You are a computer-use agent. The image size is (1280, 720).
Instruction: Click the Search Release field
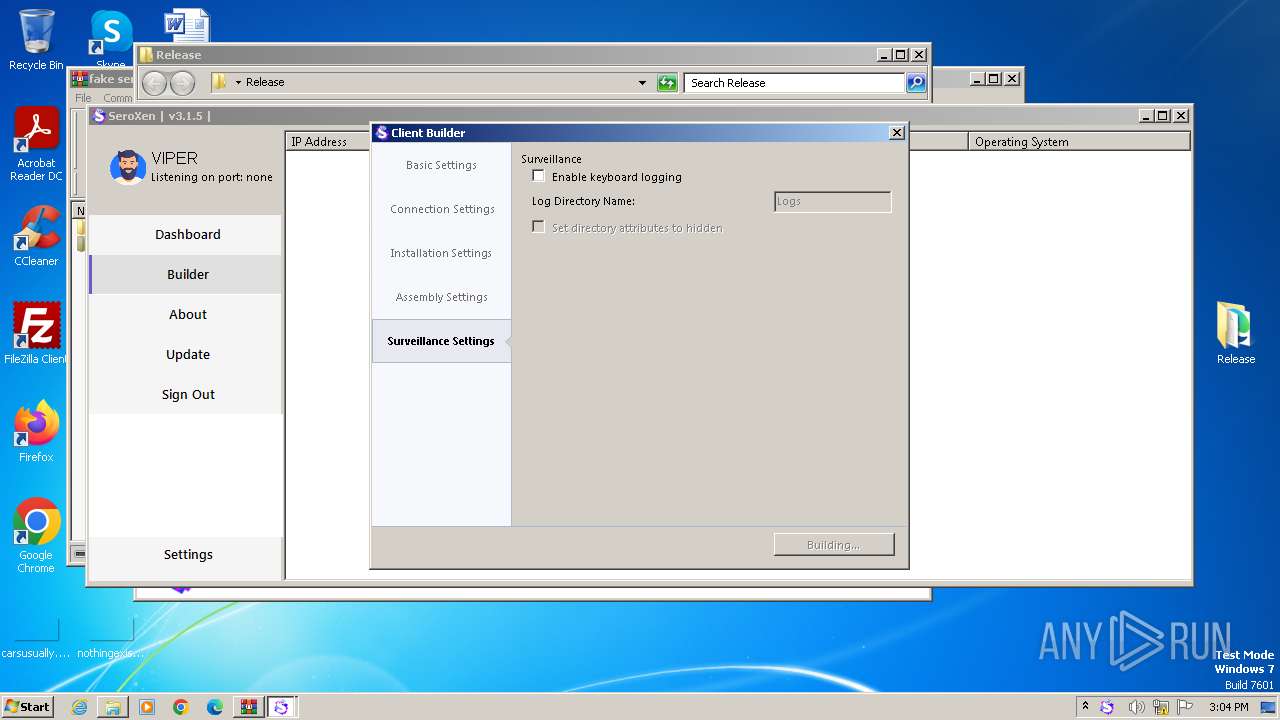click(x=795, y=83)
